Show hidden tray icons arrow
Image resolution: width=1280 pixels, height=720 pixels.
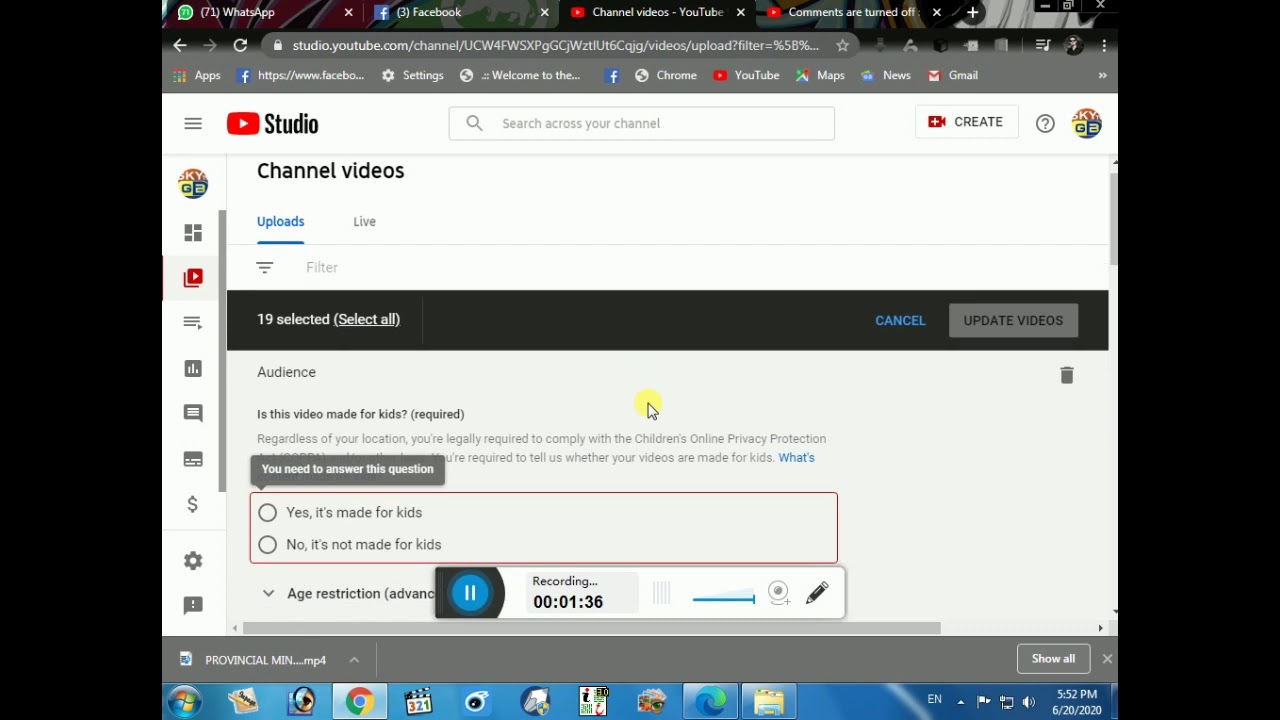click(x=961, y=702)
